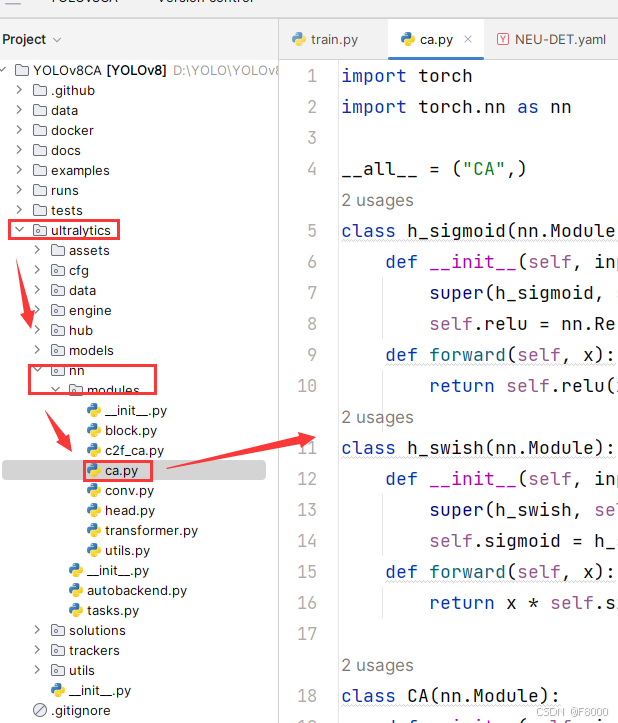Expand the trackers folder arrow
The height and width of the screenshot is (723, 618).
[x=37, y=650]
